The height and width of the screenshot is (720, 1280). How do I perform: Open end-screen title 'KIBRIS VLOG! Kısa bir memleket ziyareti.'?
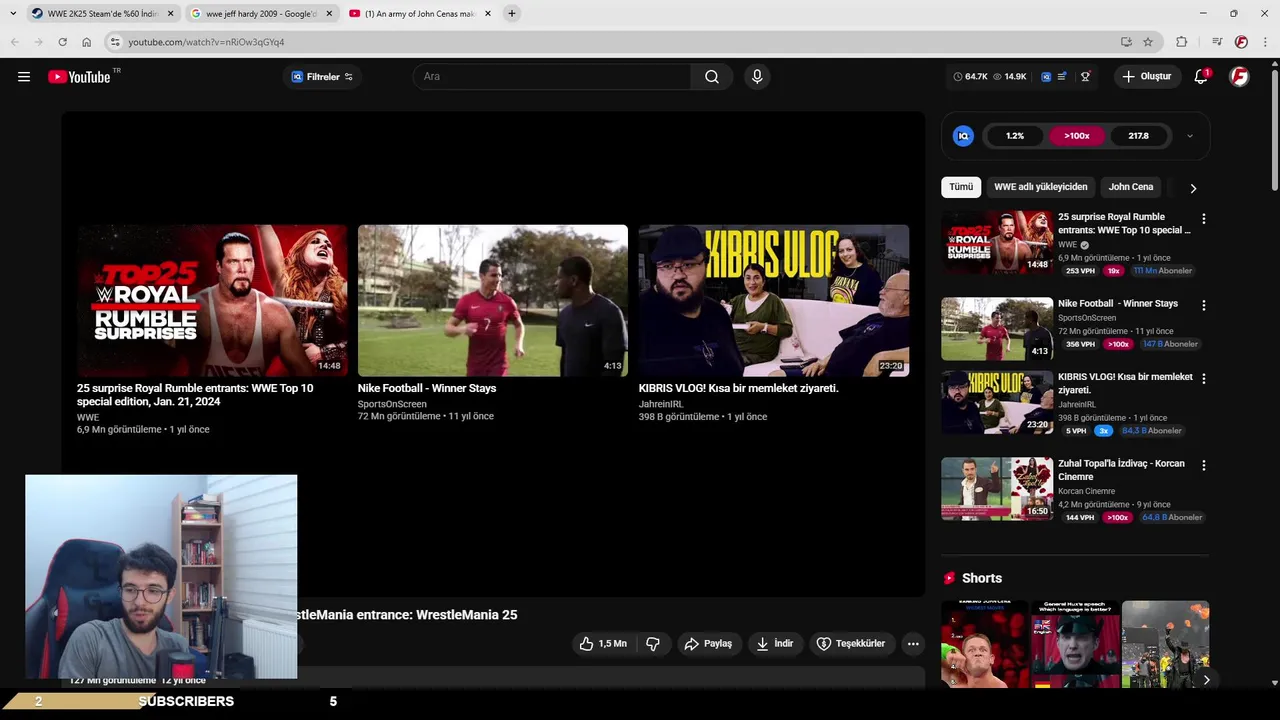pos(739,388)
